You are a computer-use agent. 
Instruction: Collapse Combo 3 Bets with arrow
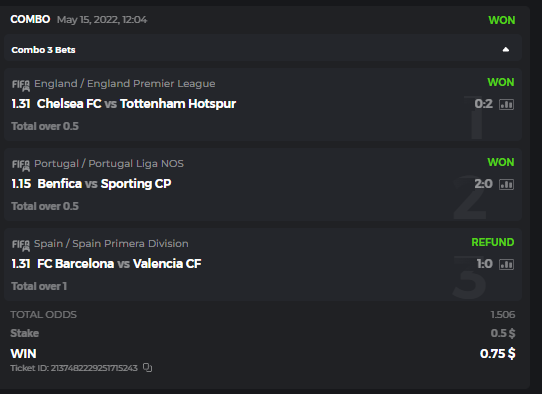tap(506, 49)
